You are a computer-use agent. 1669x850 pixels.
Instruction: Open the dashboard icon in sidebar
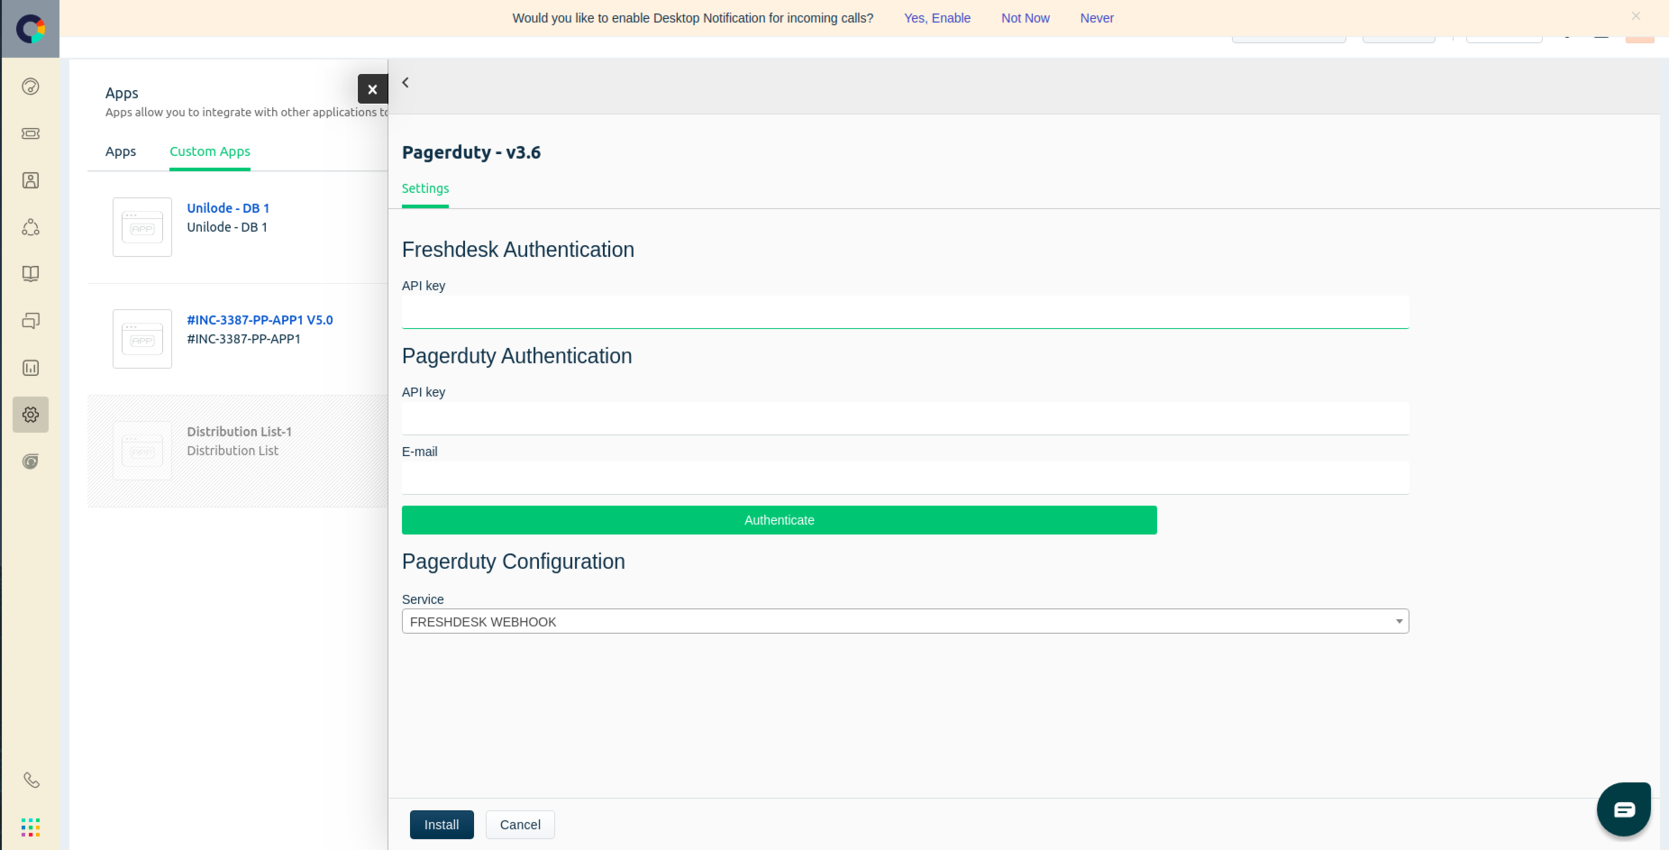point(31,87)
